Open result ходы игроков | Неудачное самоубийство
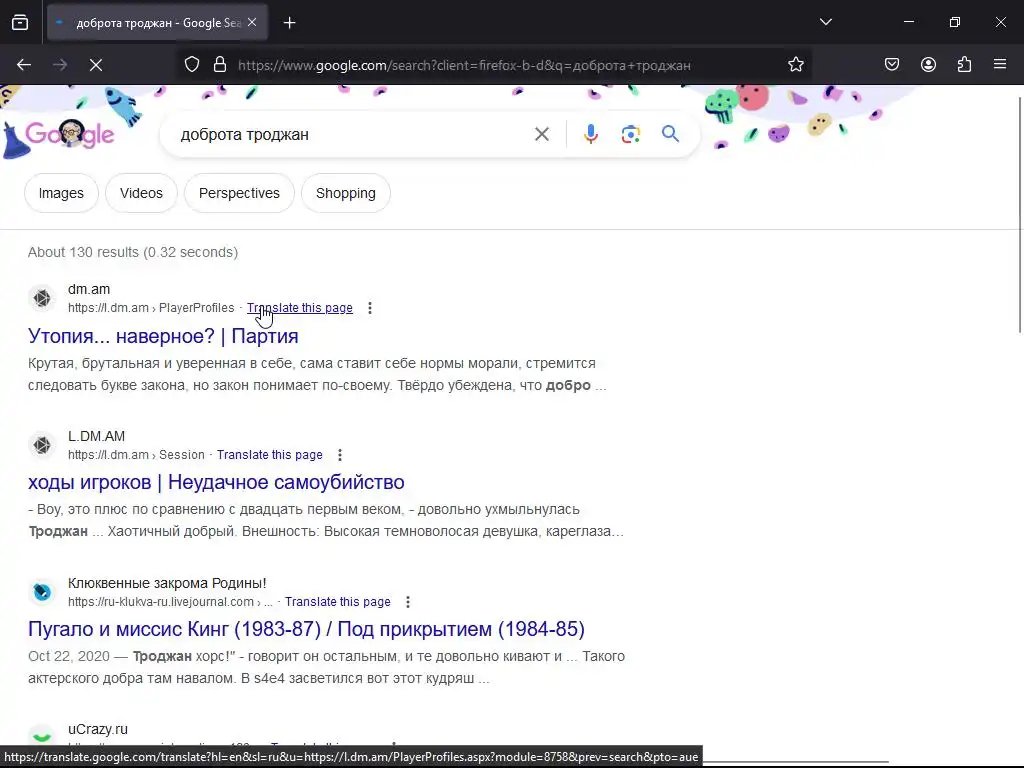This screenshot has width=1024, height=768. [216, 483]
